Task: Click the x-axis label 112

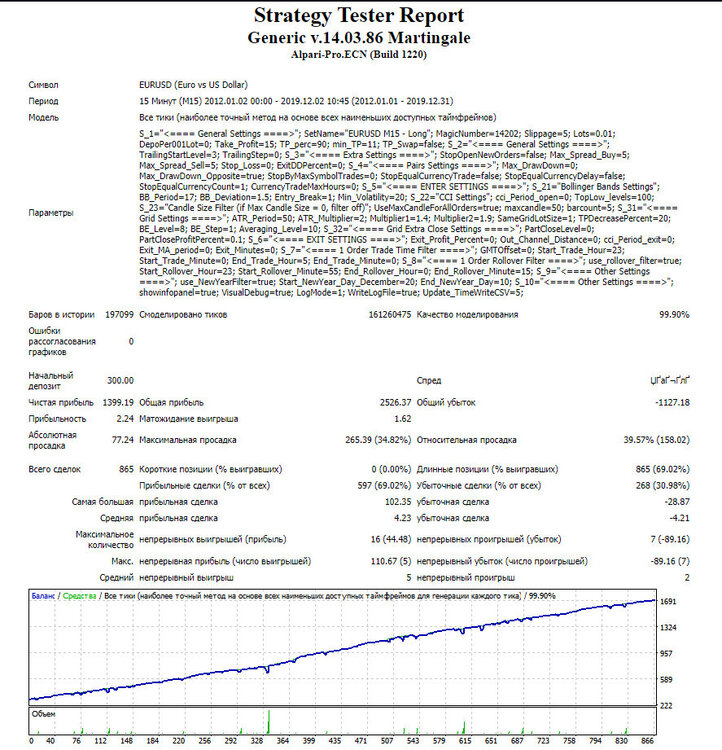Action: pos(100,740)
